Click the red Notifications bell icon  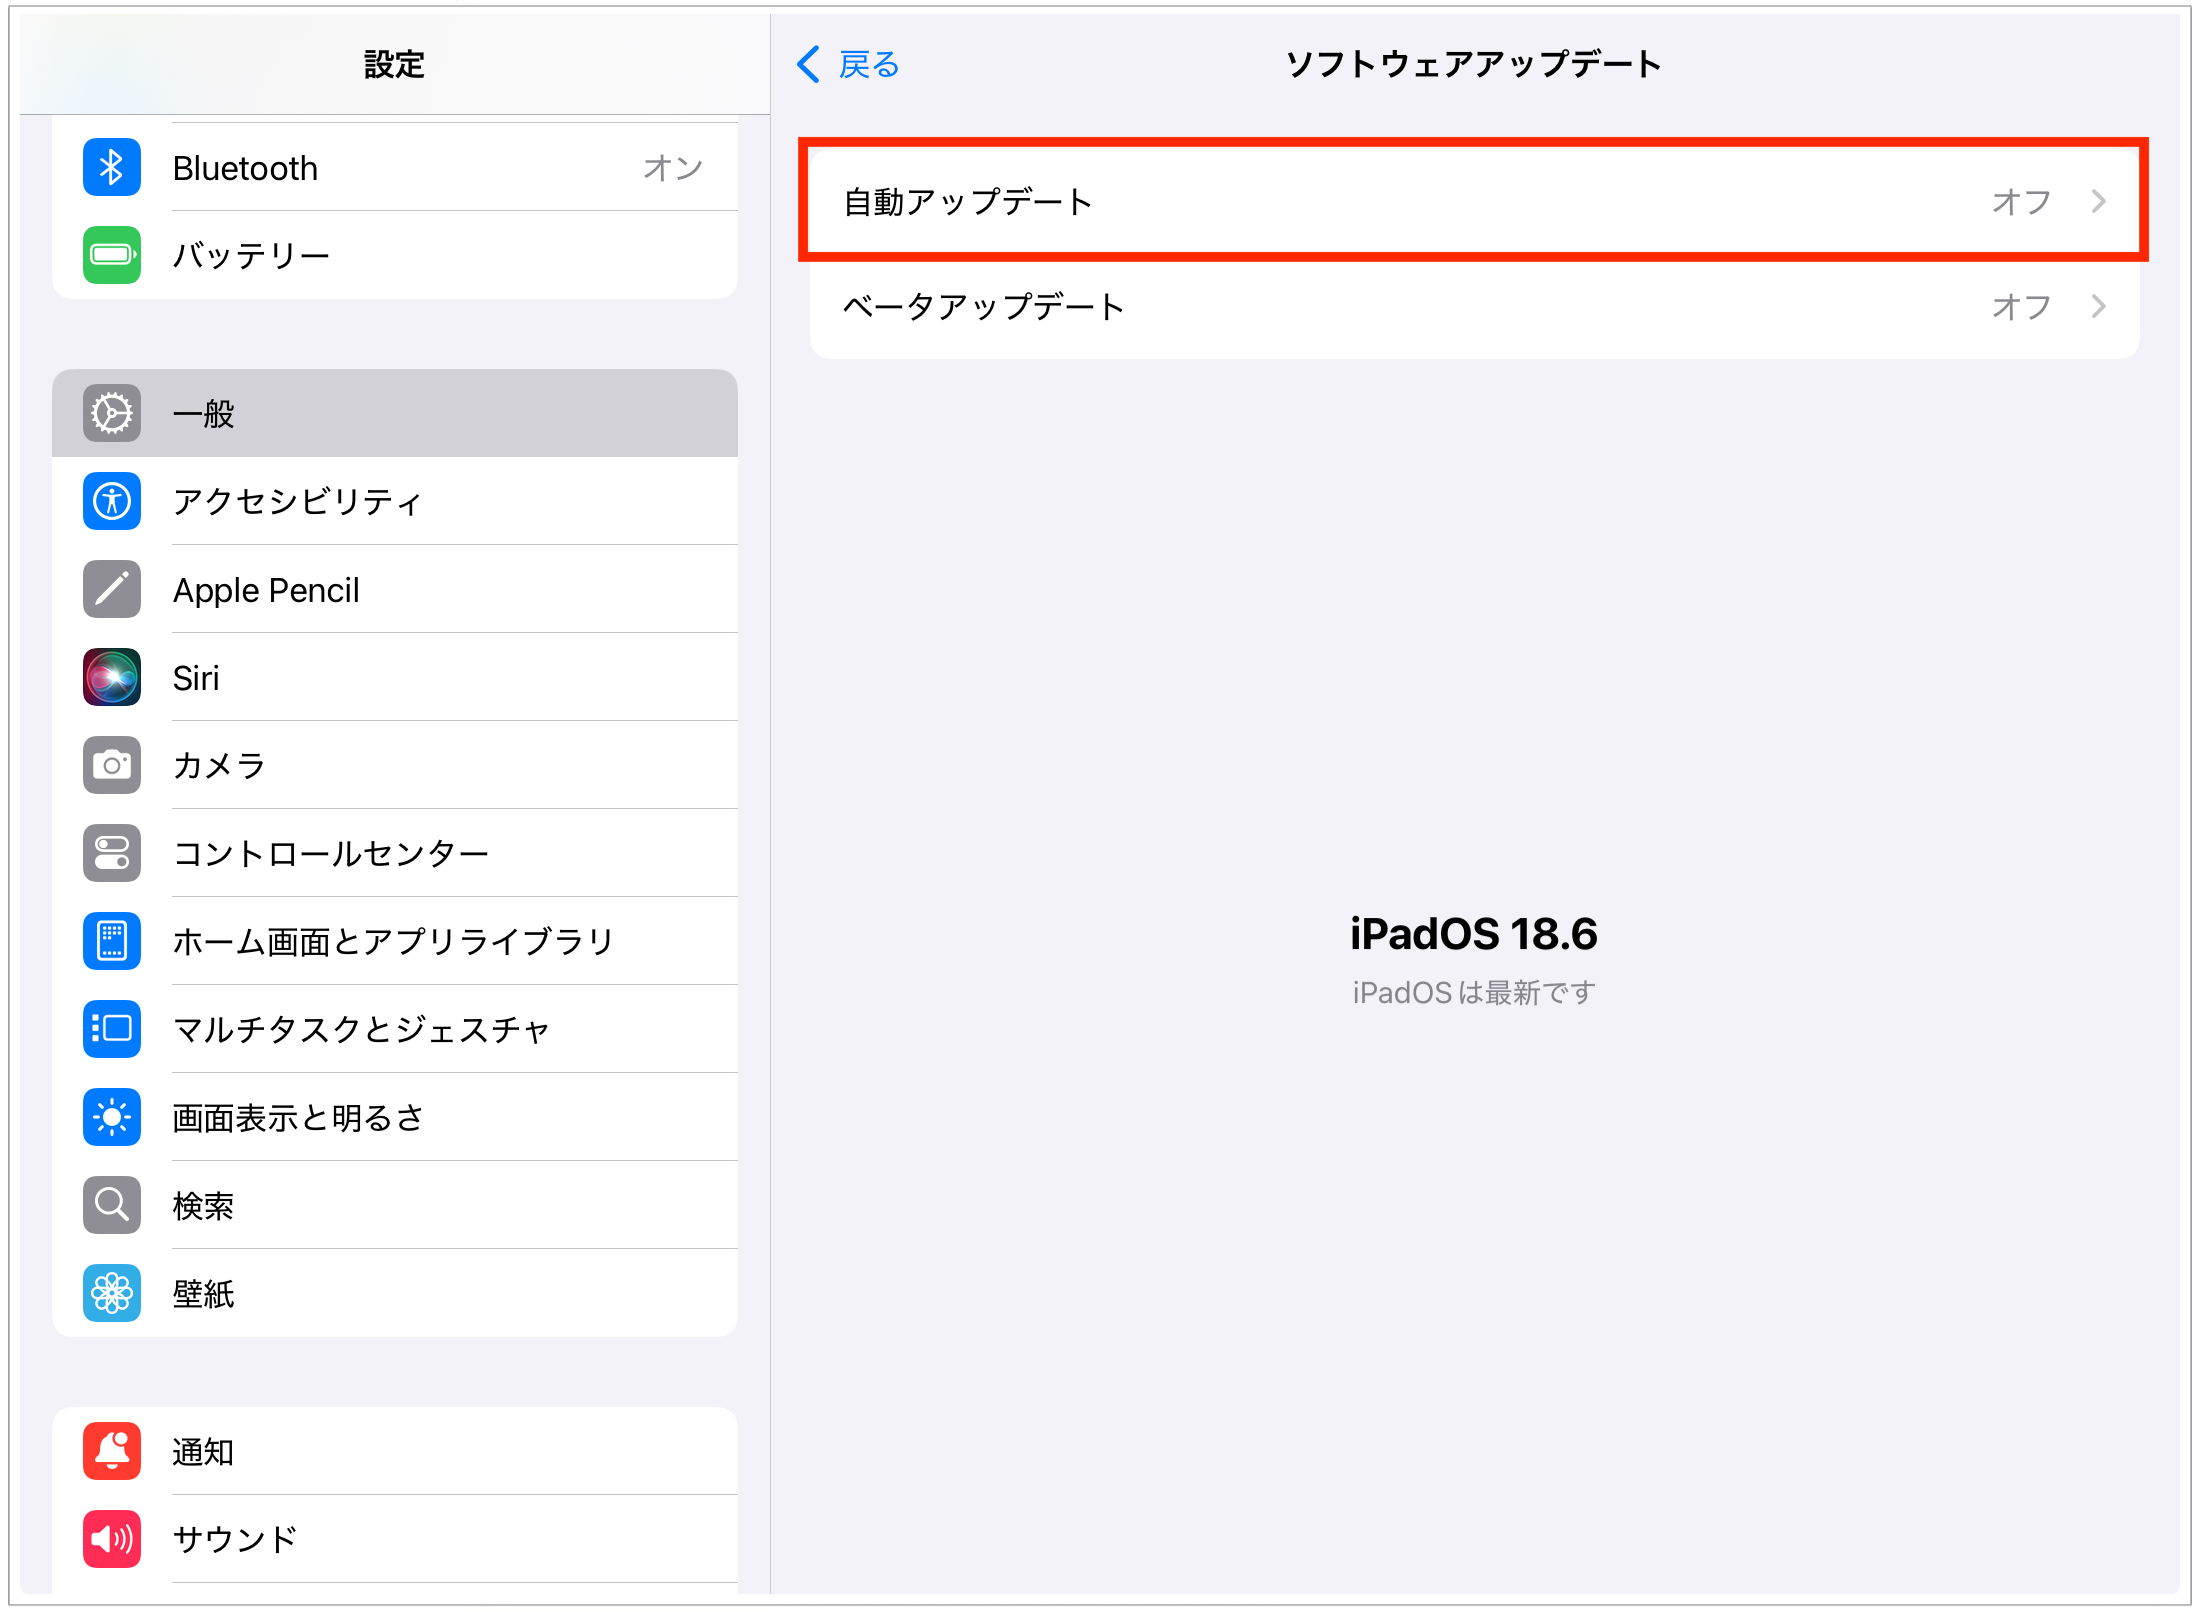[x=111, y=1450]
